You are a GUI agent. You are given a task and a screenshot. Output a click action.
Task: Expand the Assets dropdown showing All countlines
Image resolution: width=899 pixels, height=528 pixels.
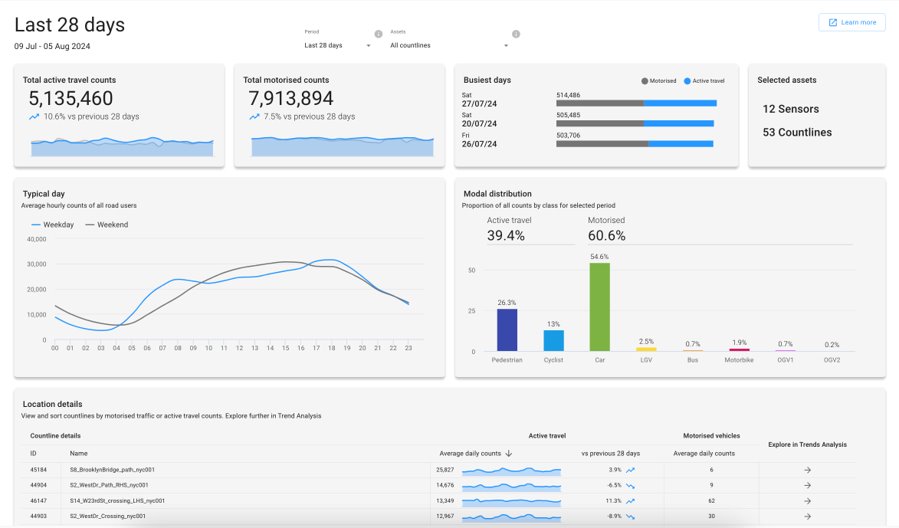pos(449,45)
